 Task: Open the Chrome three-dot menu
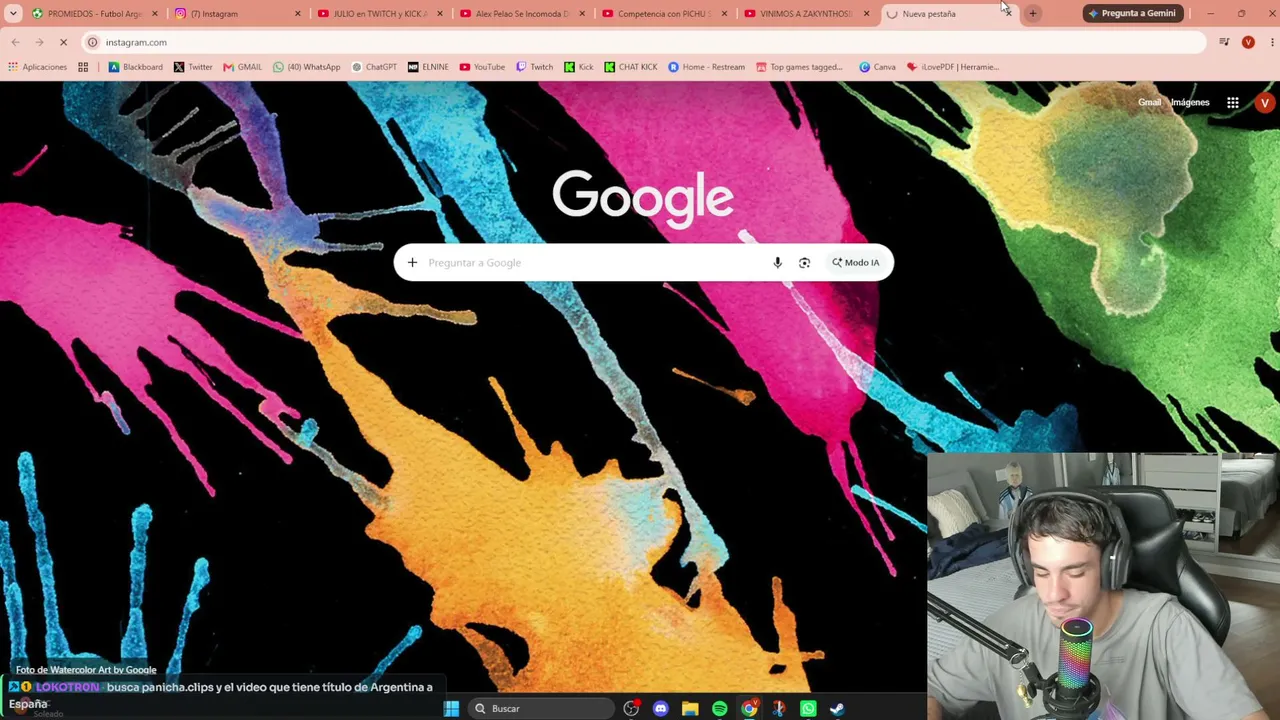click(1272, 42)
